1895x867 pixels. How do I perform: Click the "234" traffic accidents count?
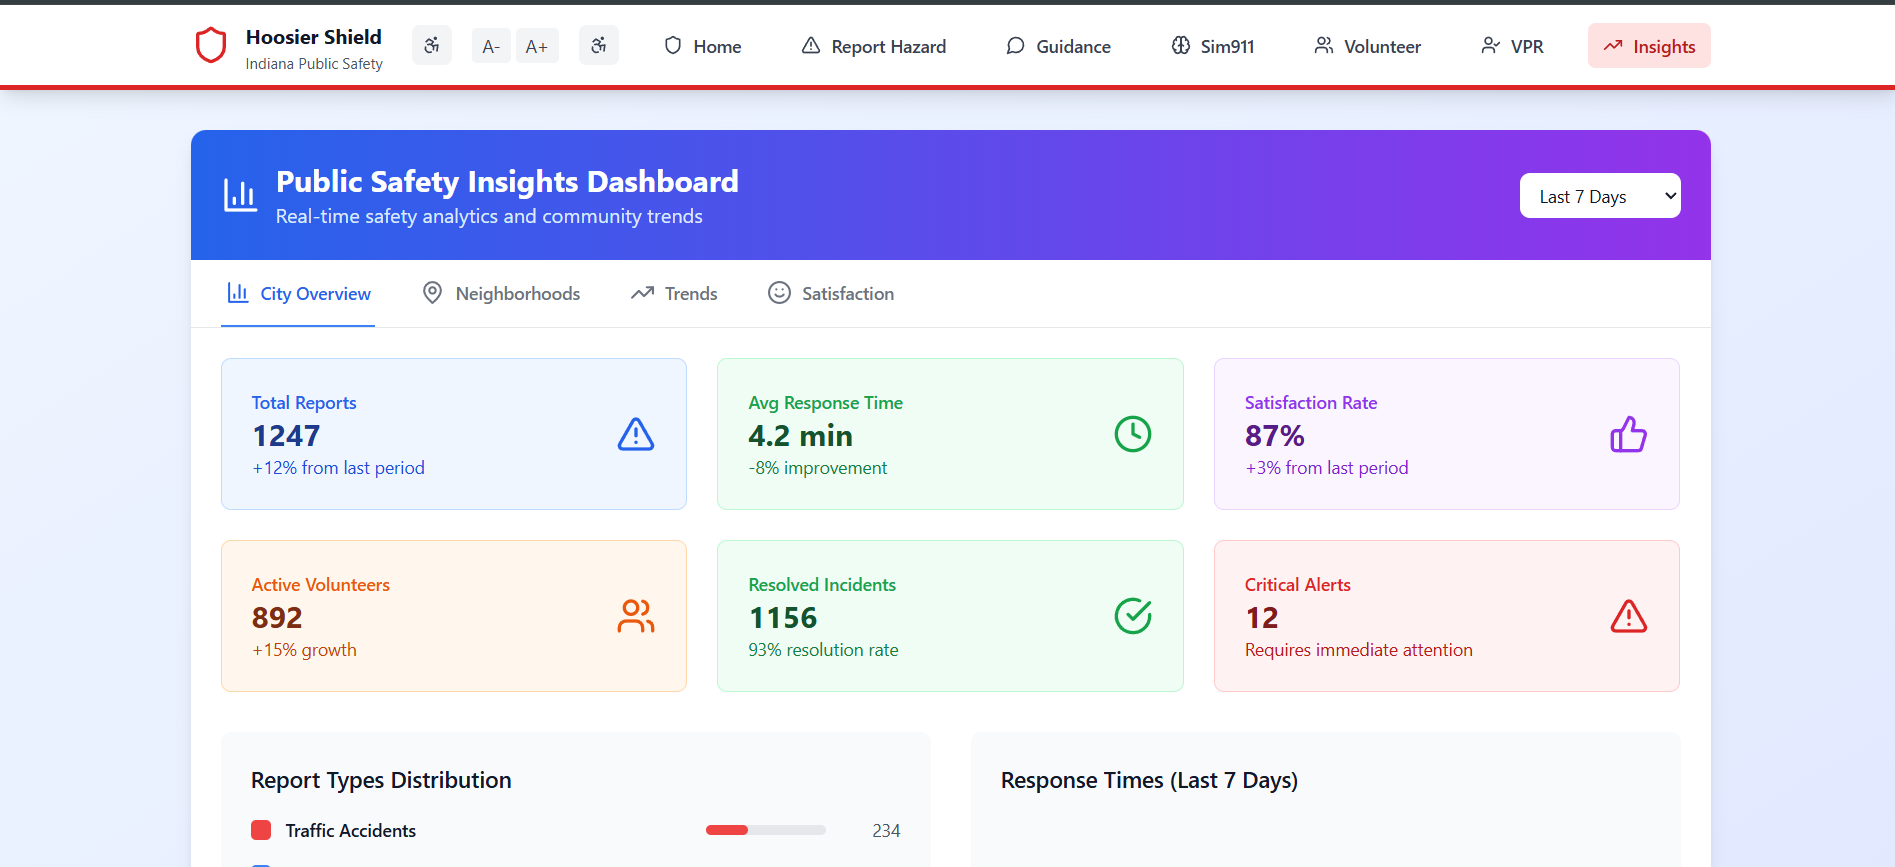(x=886, y=830)
